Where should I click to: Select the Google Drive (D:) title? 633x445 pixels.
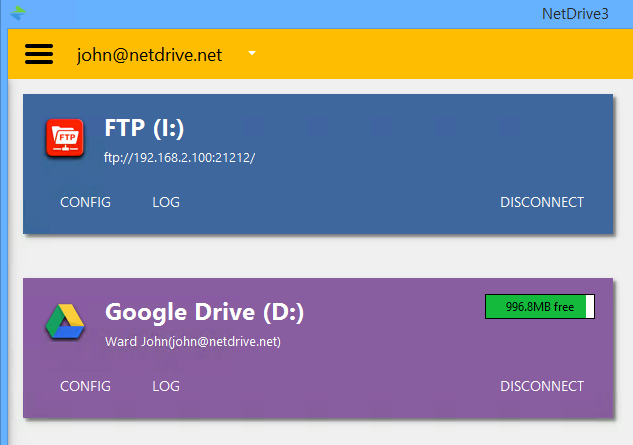204,312
